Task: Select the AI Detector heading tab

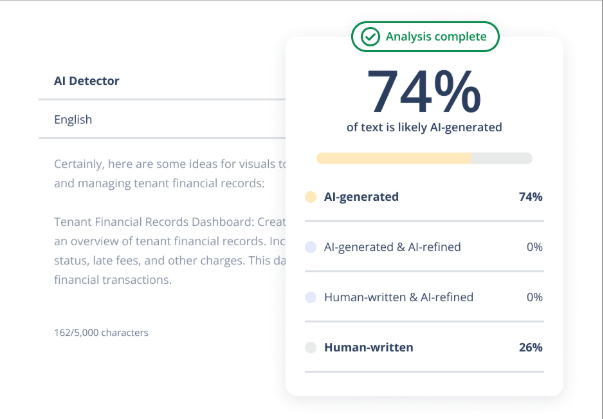Action: click(87, 81)
